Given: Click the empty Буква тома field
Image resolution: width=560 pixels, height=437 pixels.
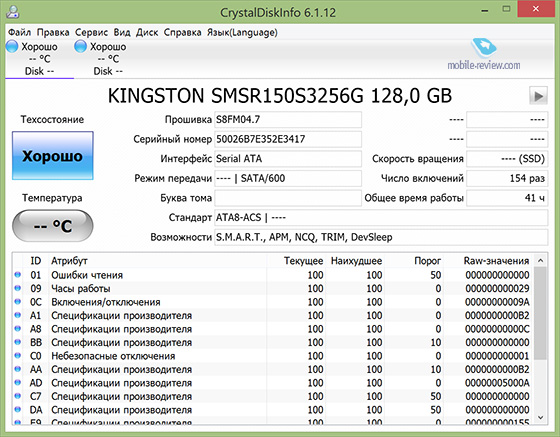Looking at the screenshot, I should tap(288, 198).
